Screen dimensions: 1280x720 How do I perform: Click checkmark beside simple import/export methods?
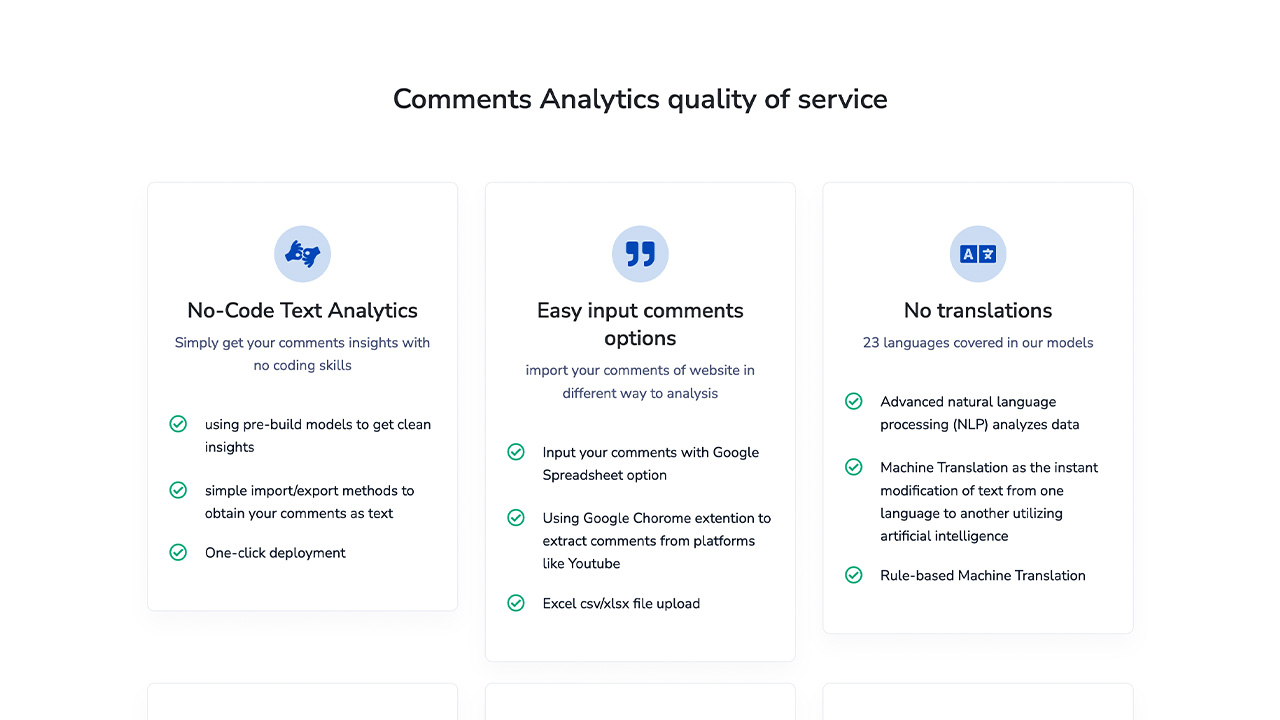pyautogui.click(x=178, y=490)
